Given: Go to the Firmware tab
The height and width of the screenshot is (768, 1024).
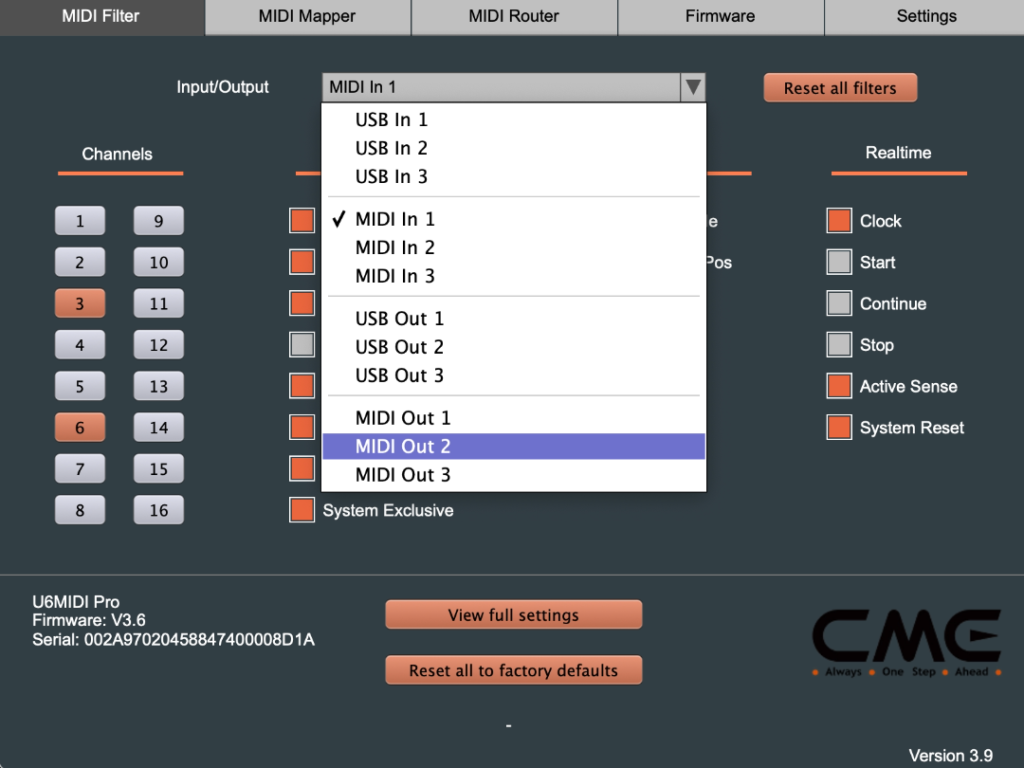Looking at the screenshot, I should pyautogui.click(x=720, y=16).
